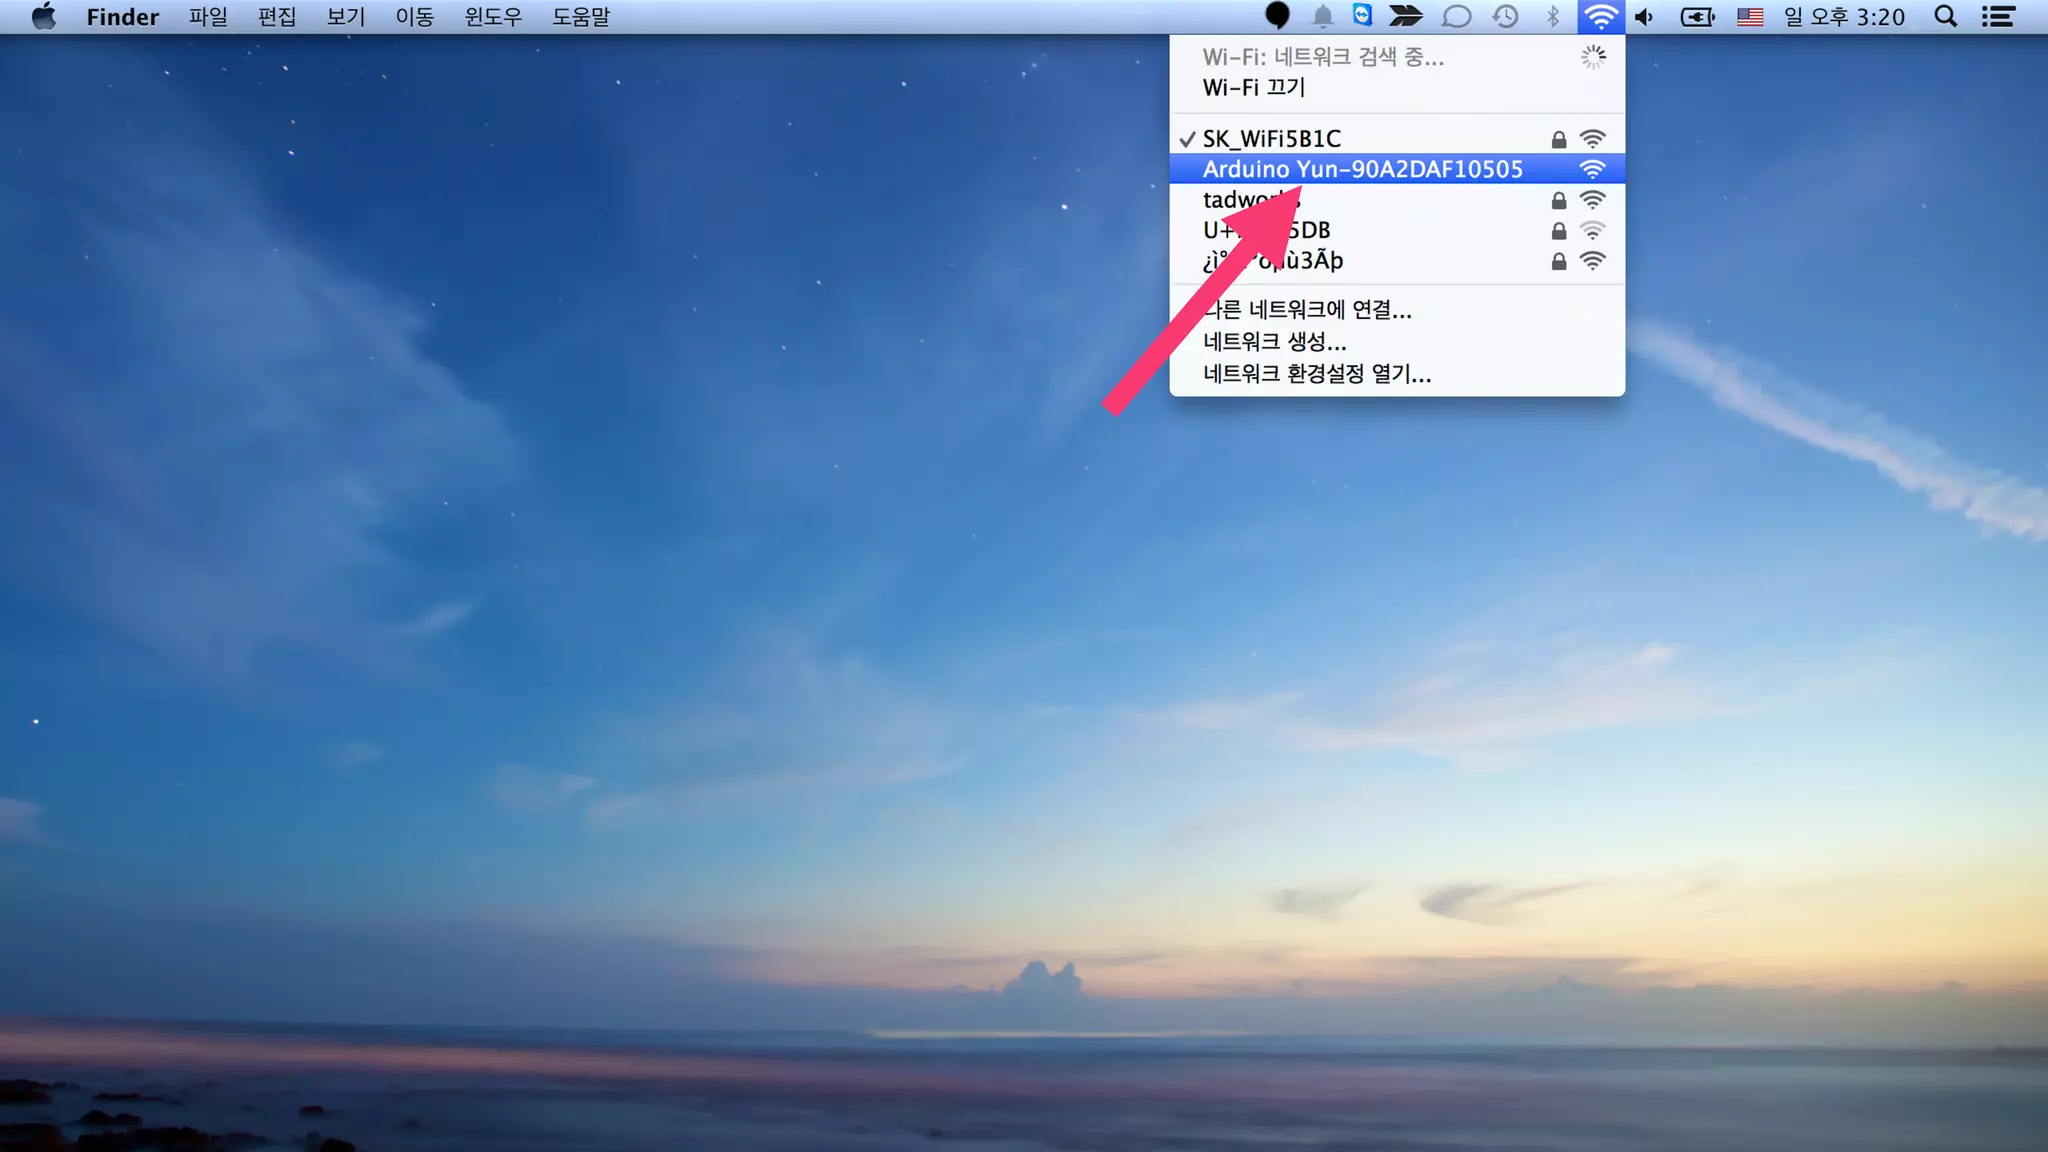This screenshot has height=1152, width=2048.
Task: Click the date and time clock display
Action: click(x=1844, y=17)
